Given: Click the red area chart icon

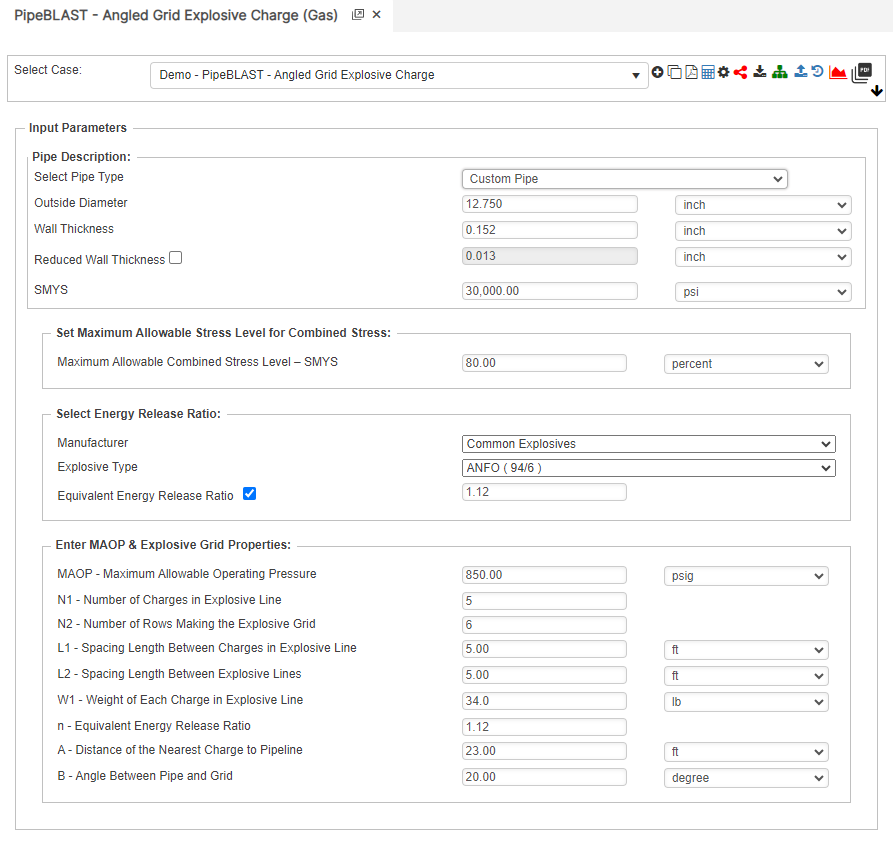Looking at the screenshot, I should [x=838, y=72].
